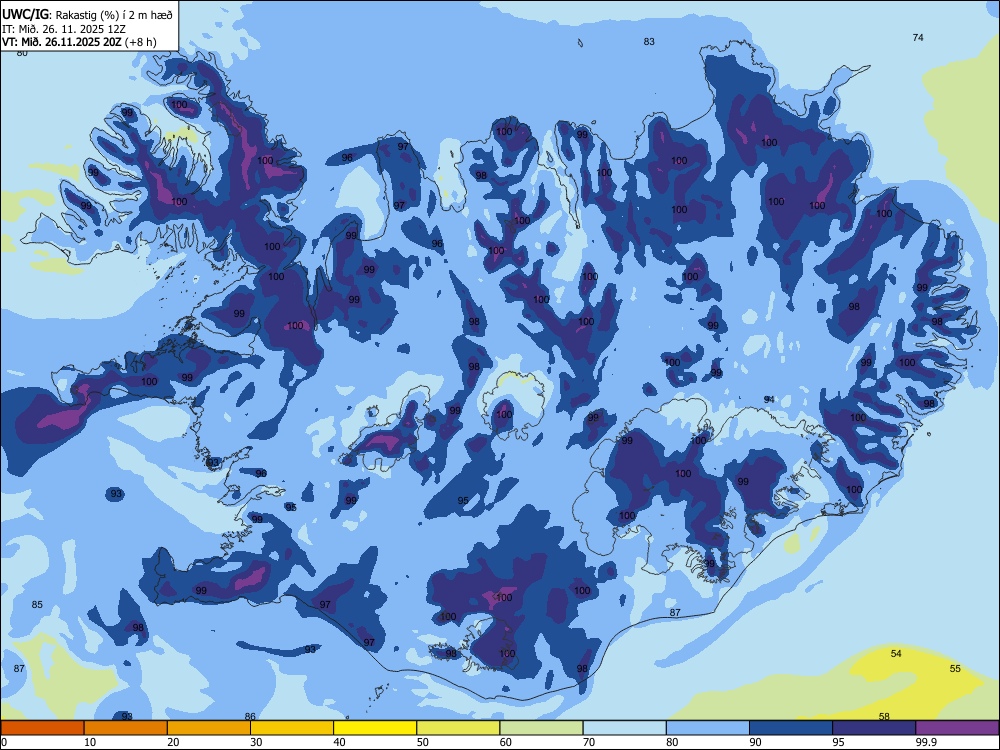Select the medium blue 80–90 legend swatch
Screen dimensions: 1000x750
[x=708, y=728]
